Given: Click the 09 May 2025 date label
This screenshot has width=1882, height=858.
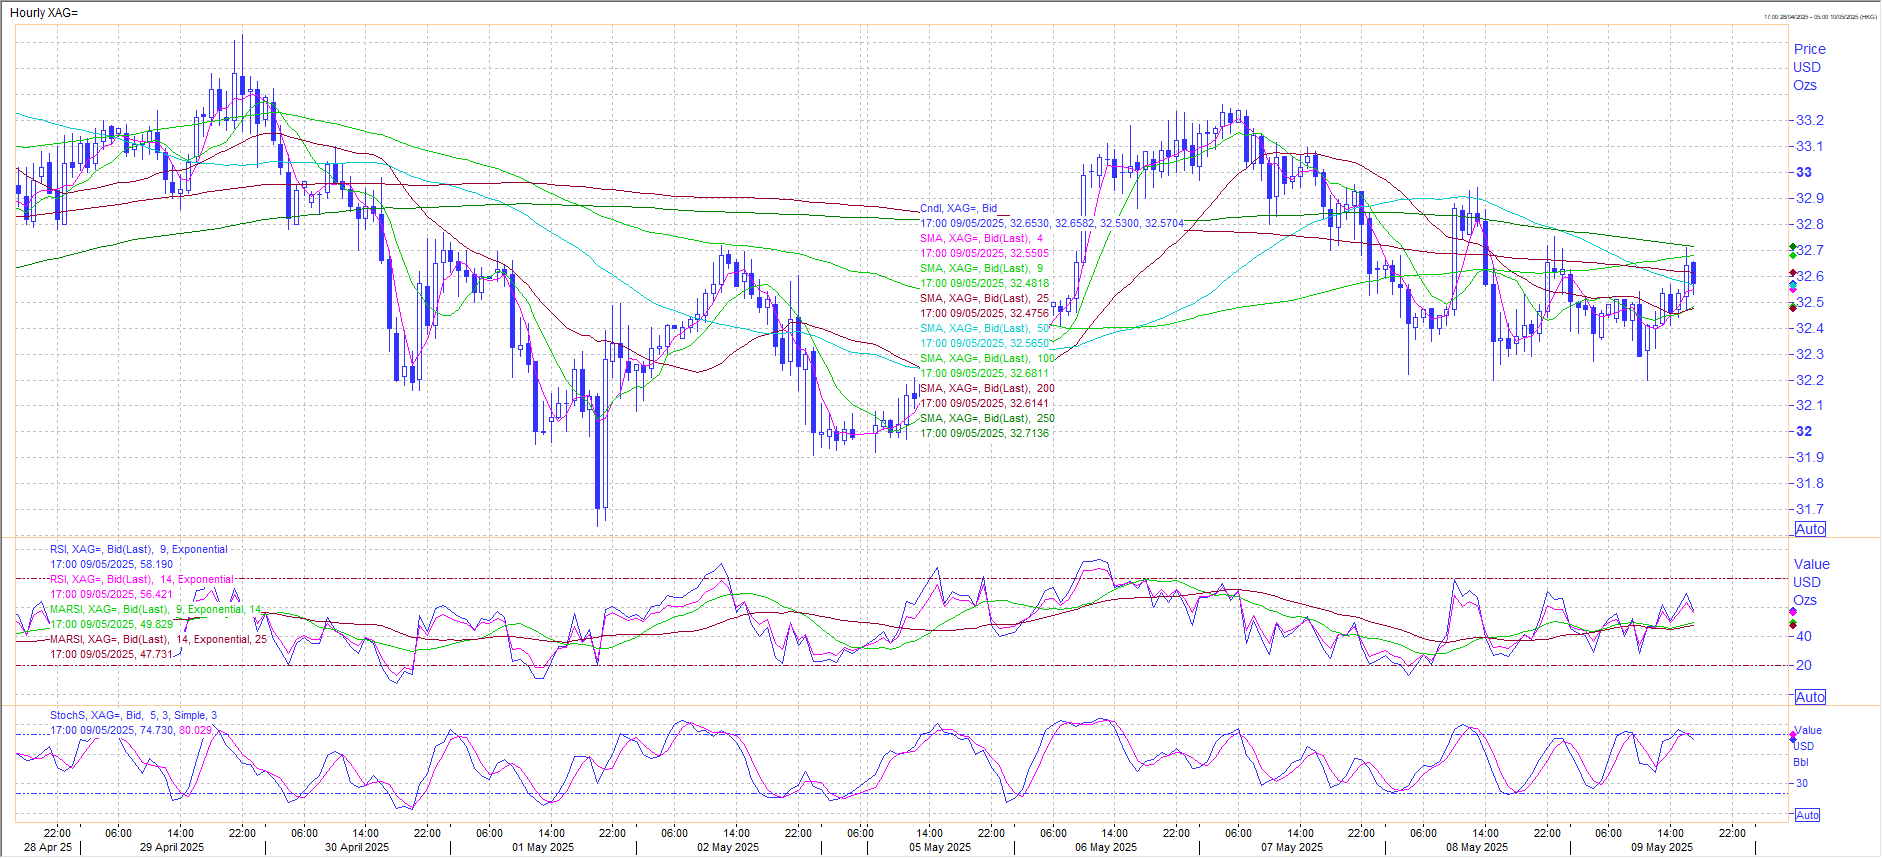Looking at the screenshot, I should pos(1662,847).
